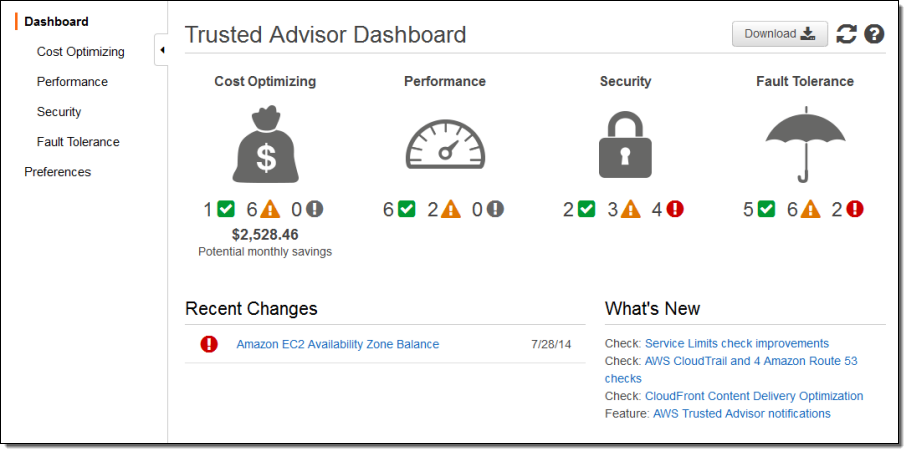Select Dashboard in the sidebar
Image resolution: width=910 pixels, height=455 pixels.
(x=56, y=21)
